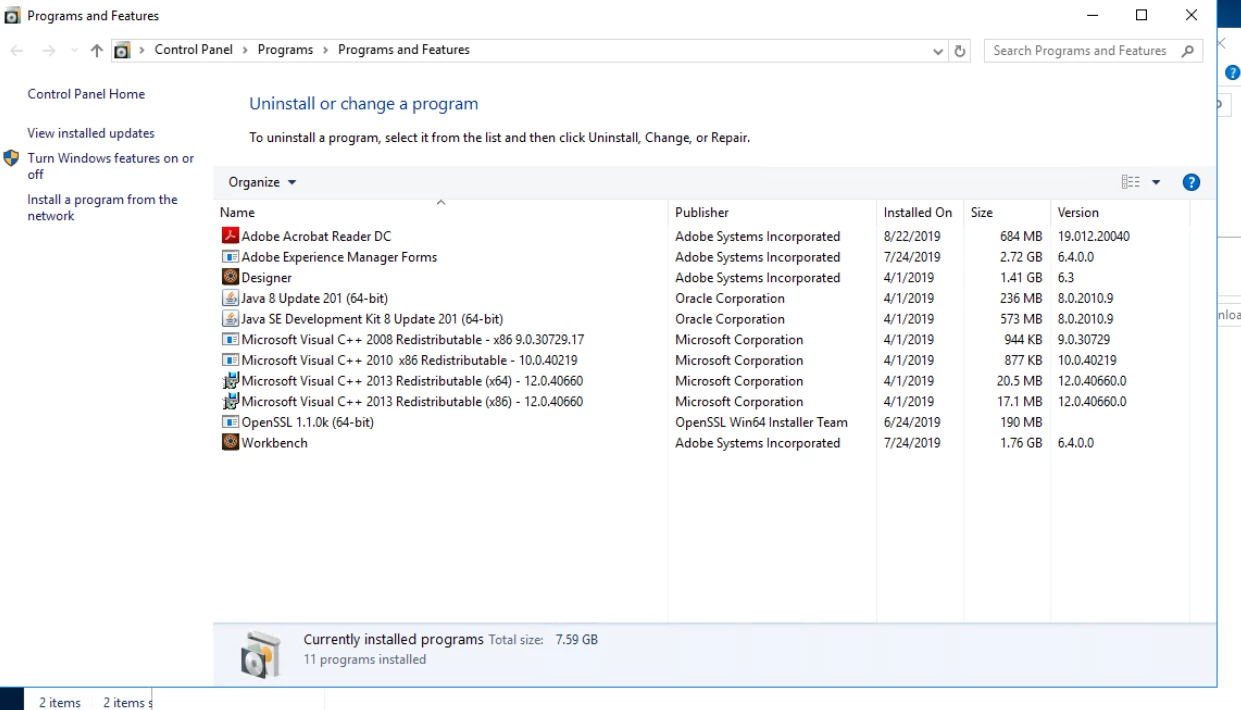Open the Organize dropdown menu
The image size is (1241, 710).
click(x=262, y=182)
